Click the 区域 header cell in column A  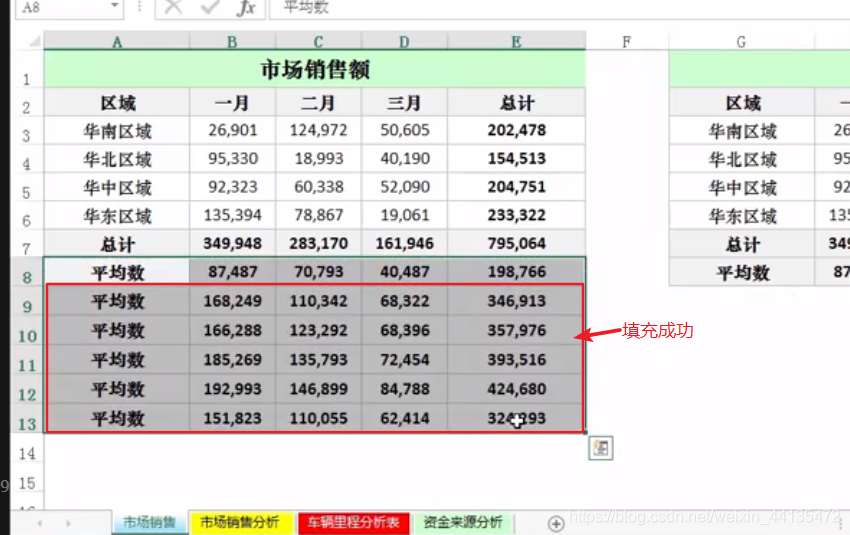(x=117, y=102)
